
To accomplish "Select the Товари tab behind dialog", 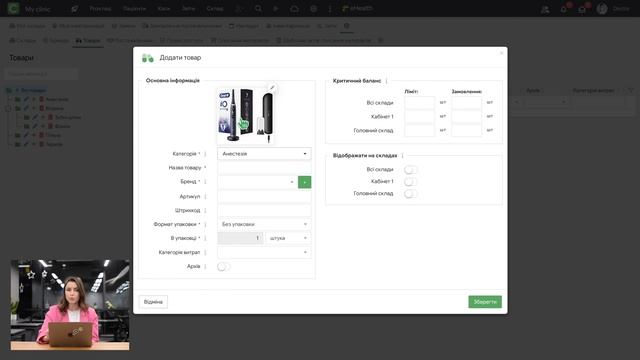I will pyautogui.click(x=88, y=40).
